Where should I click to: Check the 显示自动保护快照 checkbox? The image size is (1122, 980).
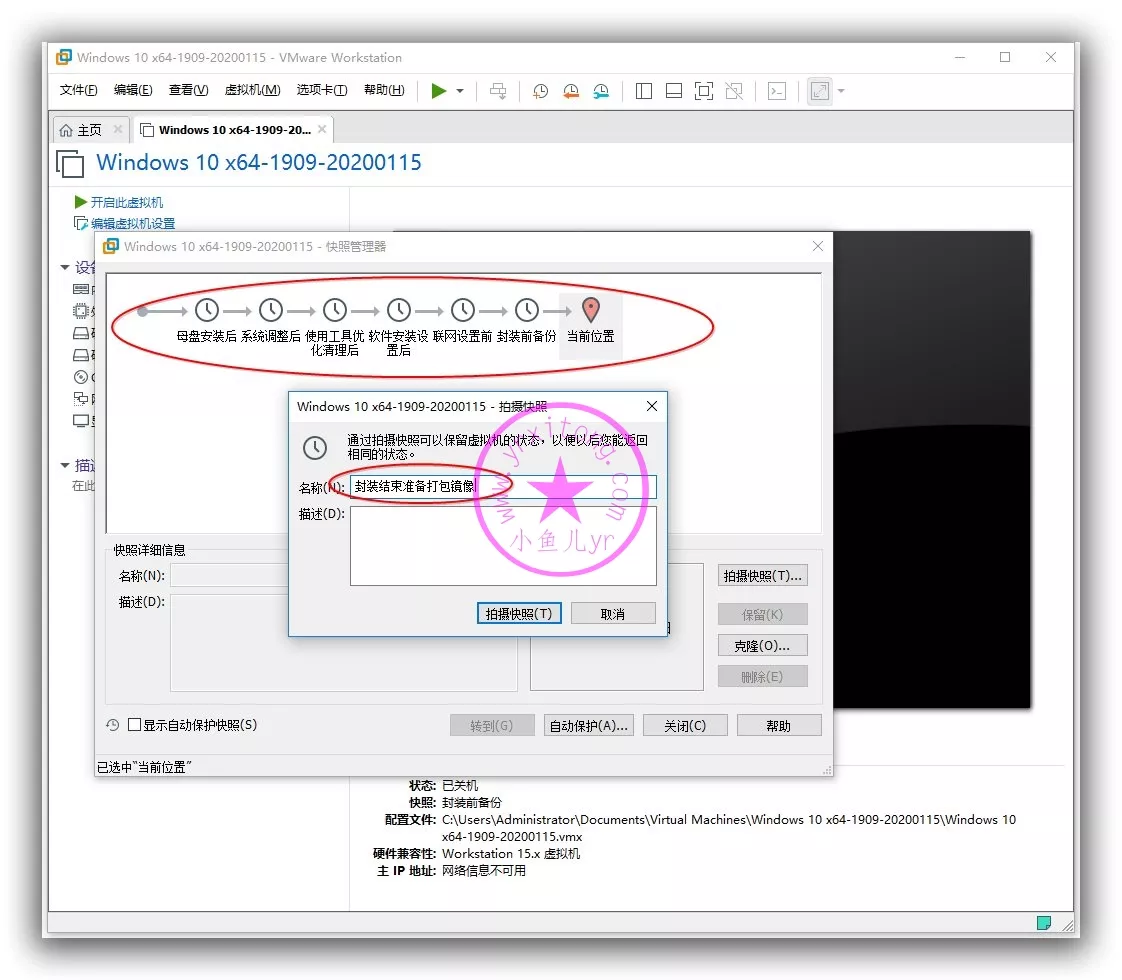135,725
